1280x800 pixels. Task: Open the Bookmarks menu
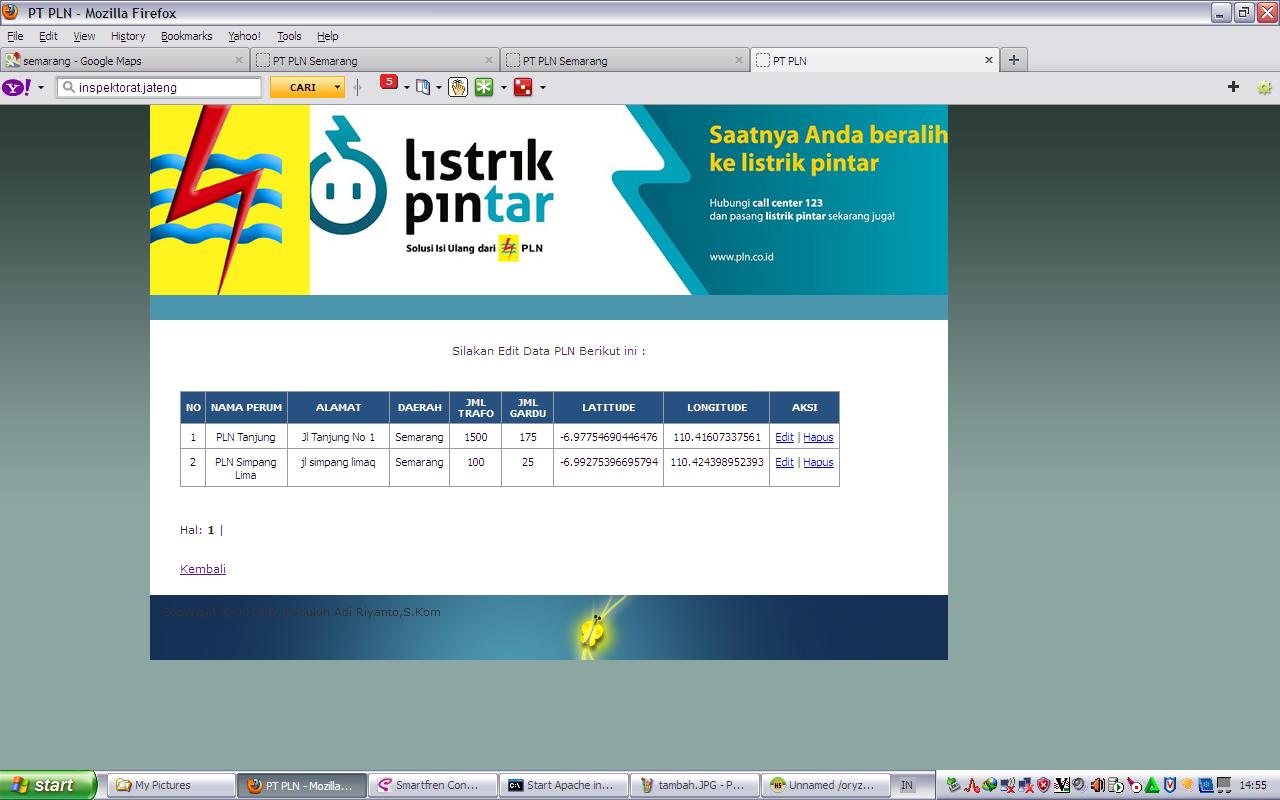pos(186,36)
